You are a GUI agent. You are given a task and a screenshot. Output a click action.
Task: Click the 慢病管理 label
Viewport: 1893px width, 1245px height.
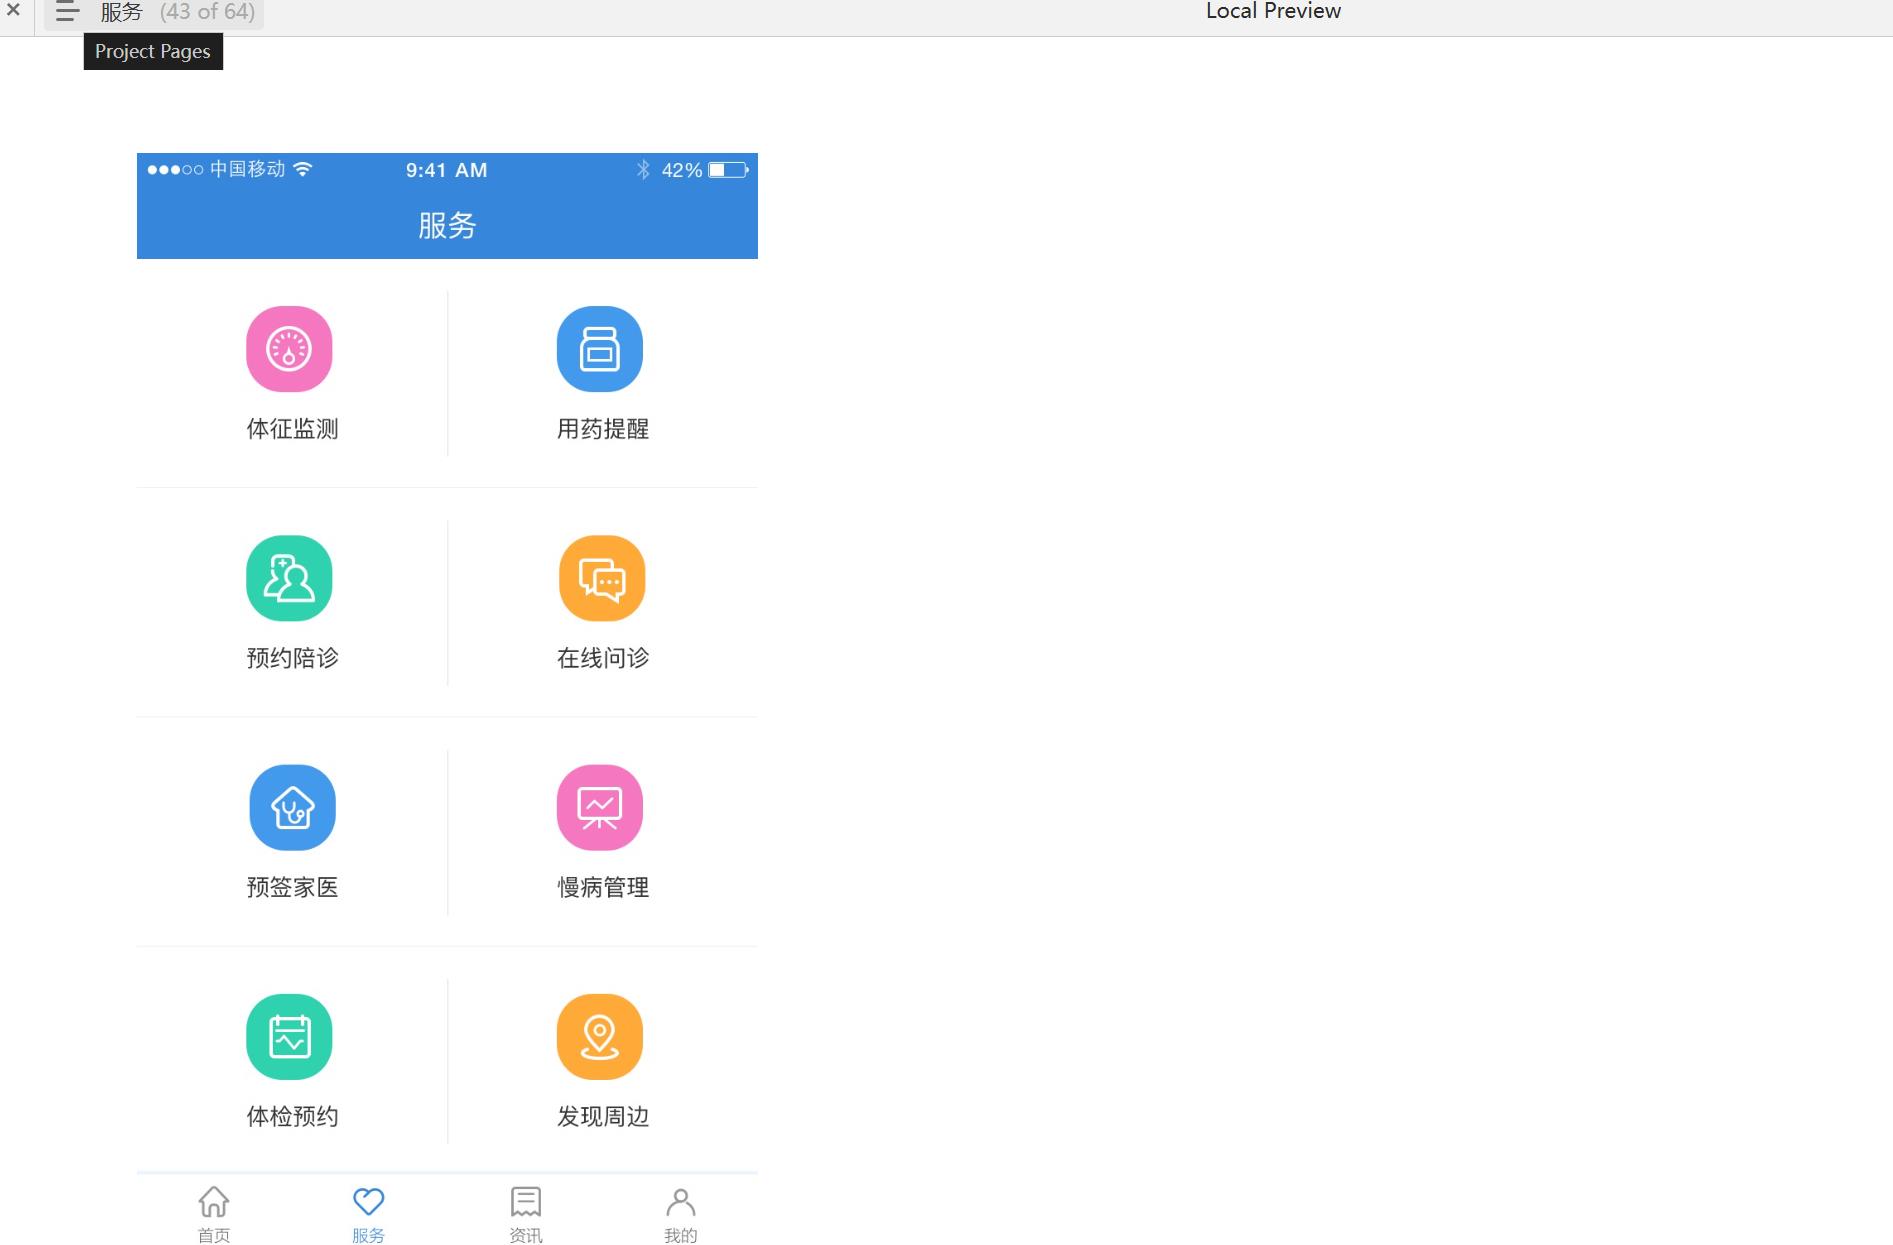click(x=603, y=887)
